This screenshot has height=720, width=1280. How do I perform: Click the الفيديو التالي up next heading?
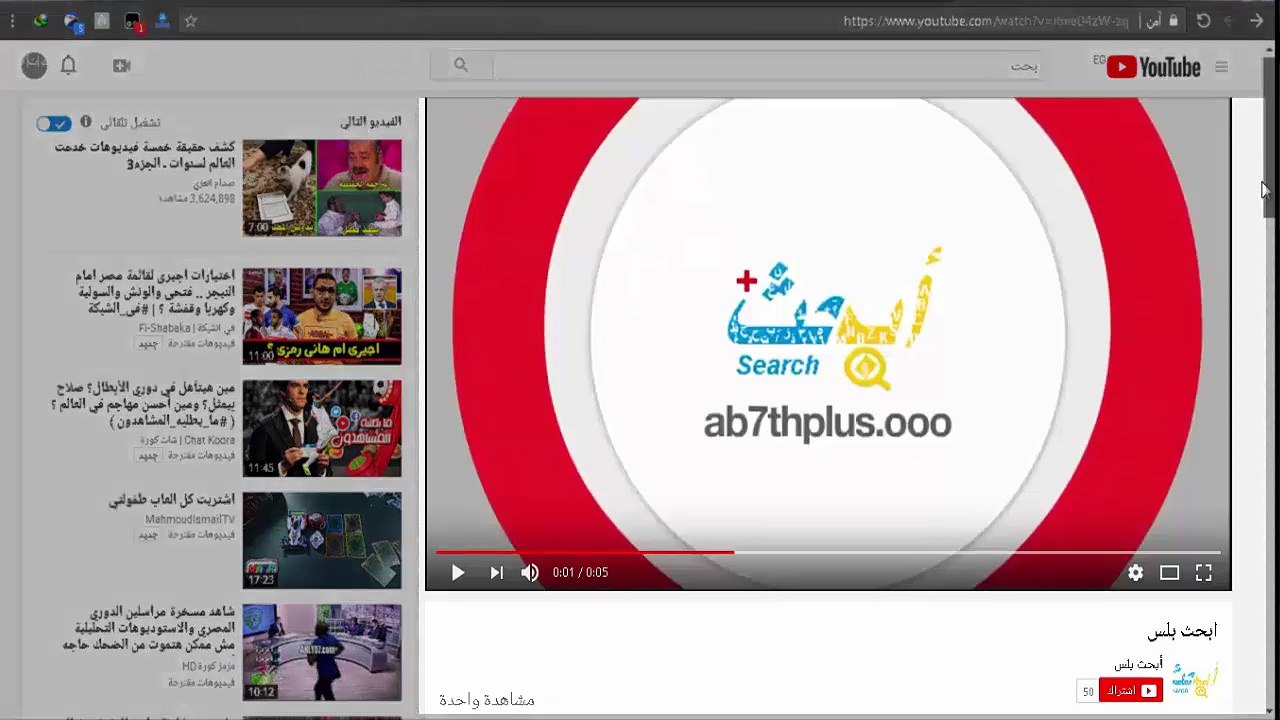(x=371, y=121)
